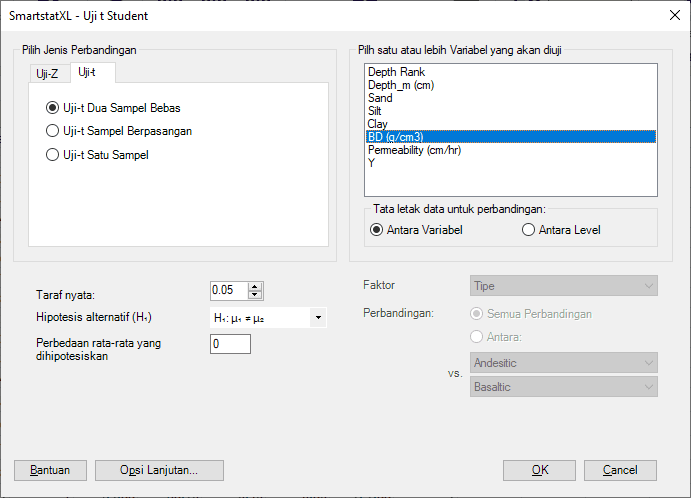The image size is (691, 498).
Task: Select Uji-t Dua Sampel Bebas option
Action: pos(52,107)
